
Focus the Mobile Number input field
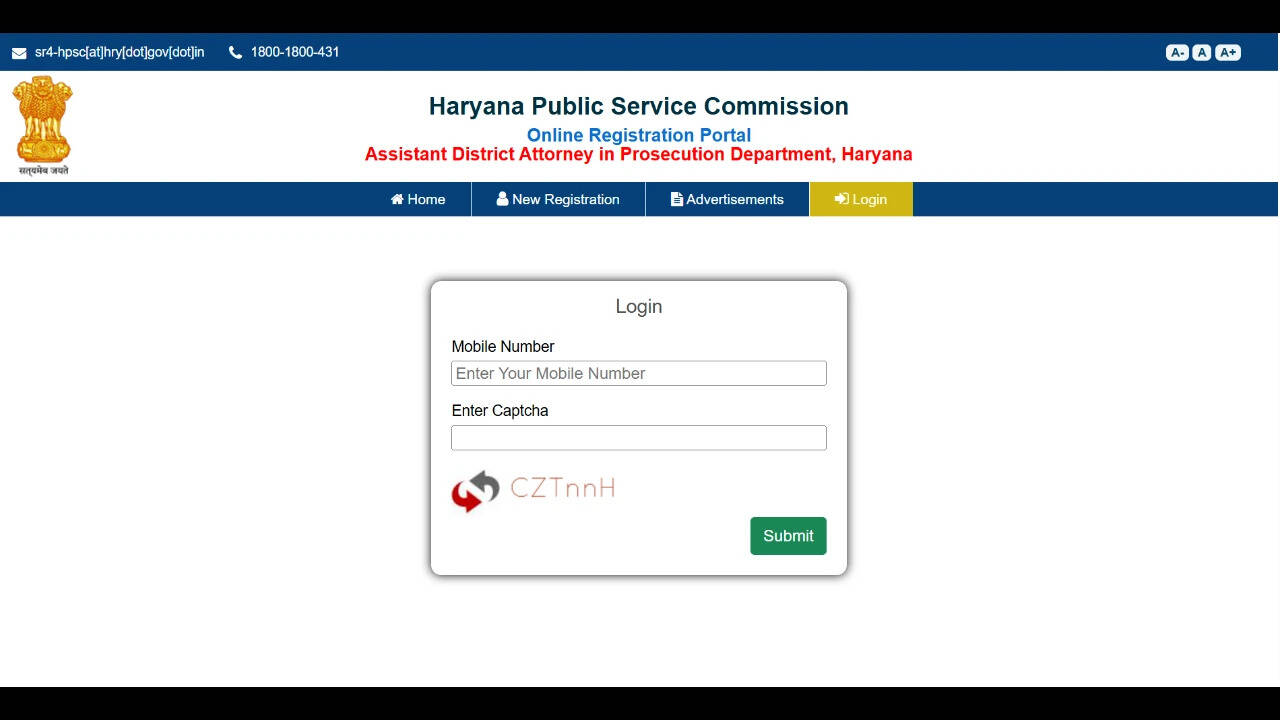point(639,373)
